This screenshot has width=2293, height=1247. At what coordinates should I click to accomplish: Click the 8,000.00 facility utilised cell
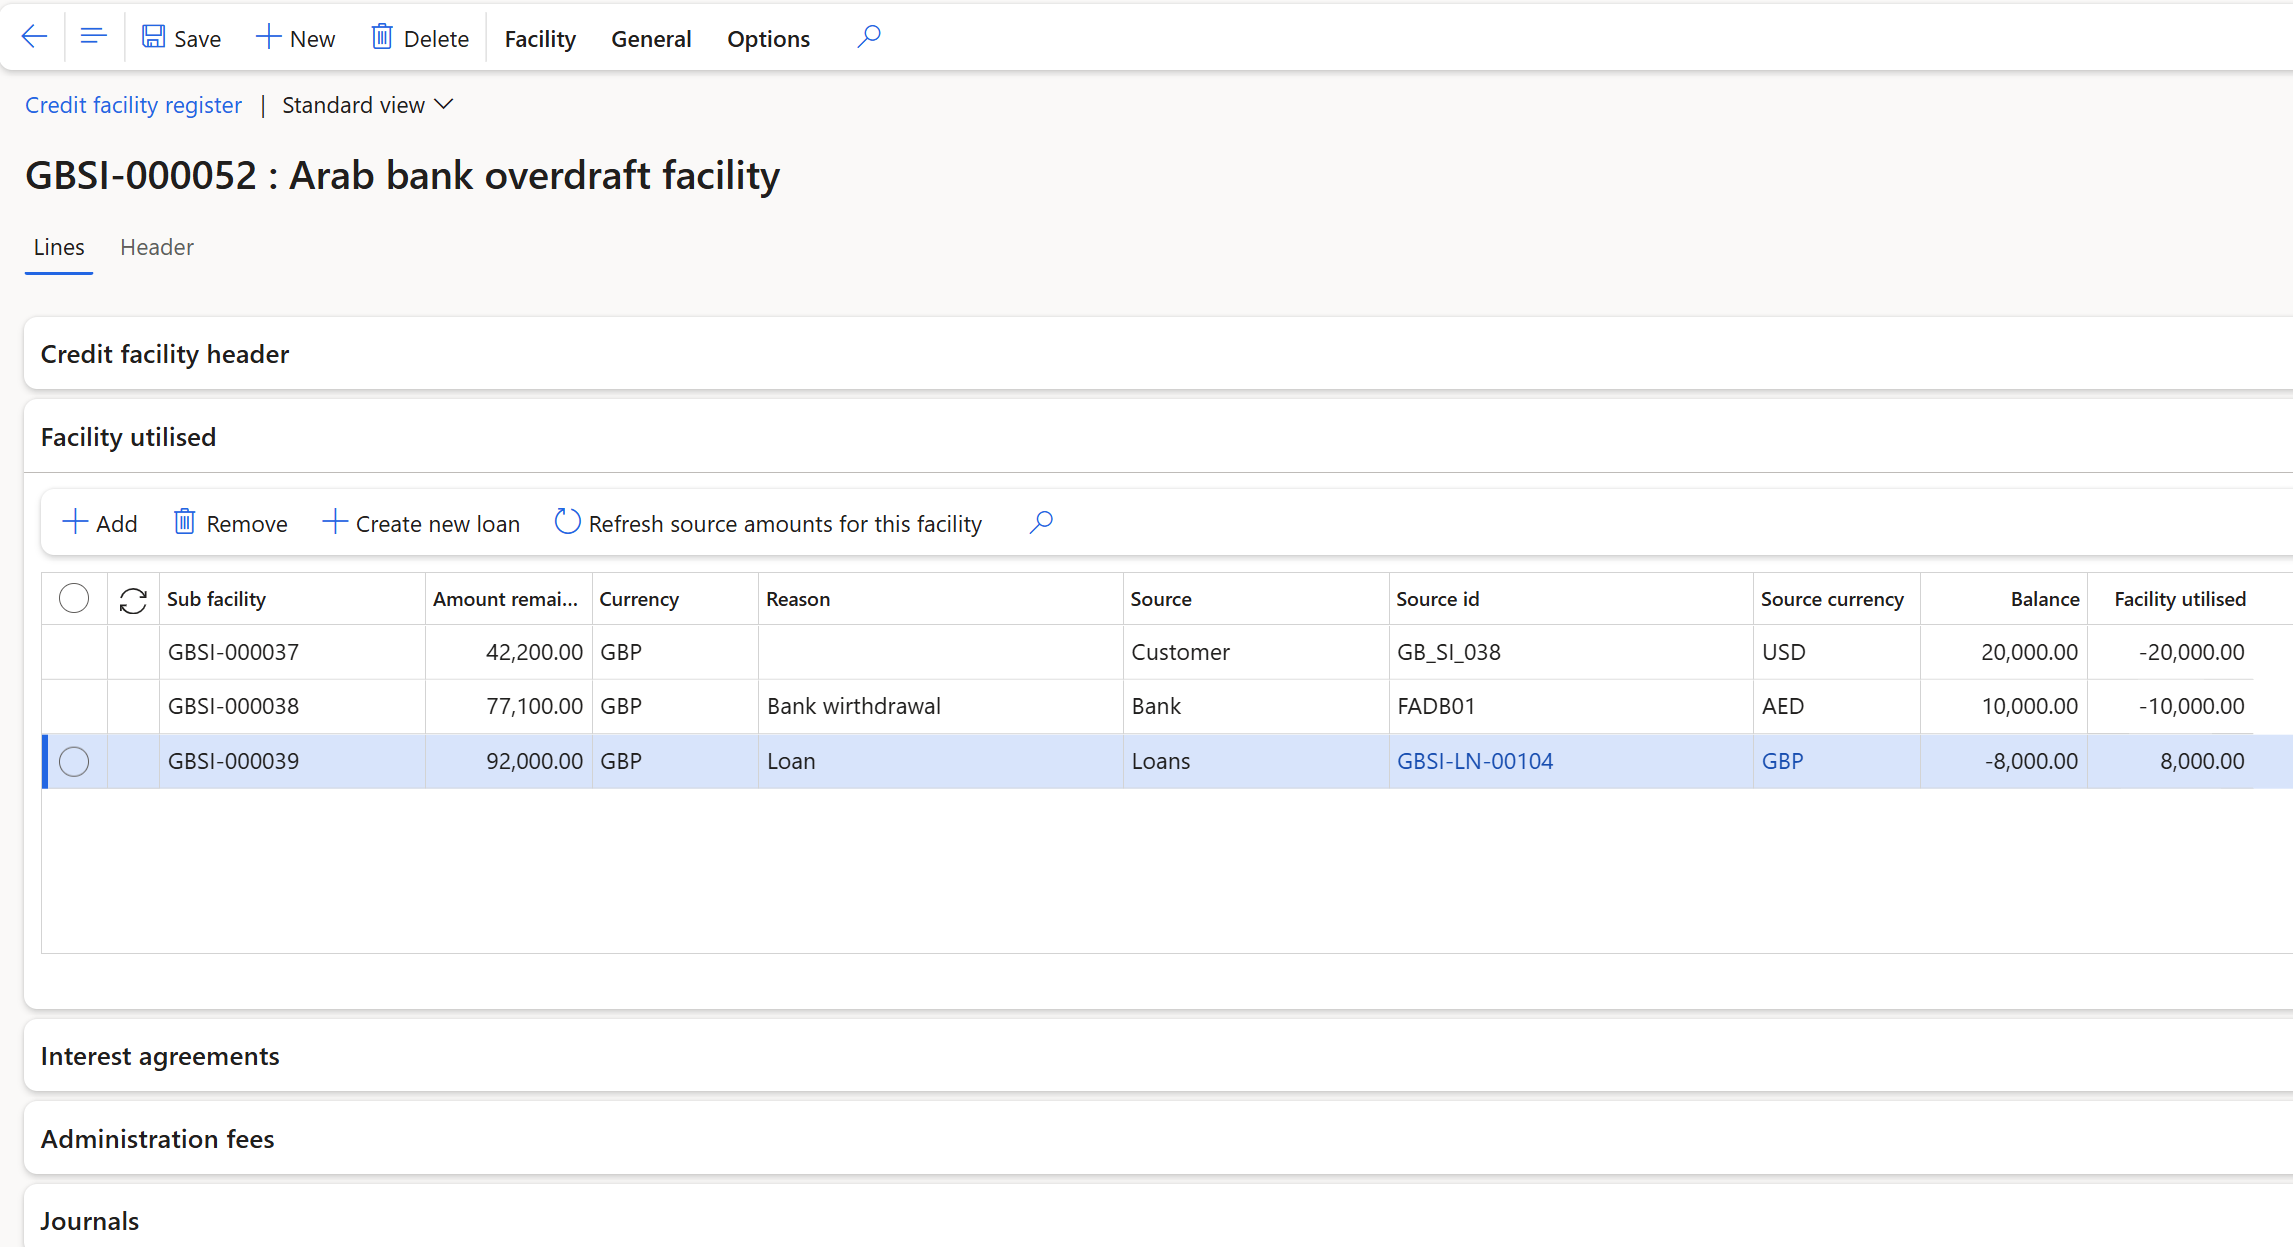click(2171, 761)
